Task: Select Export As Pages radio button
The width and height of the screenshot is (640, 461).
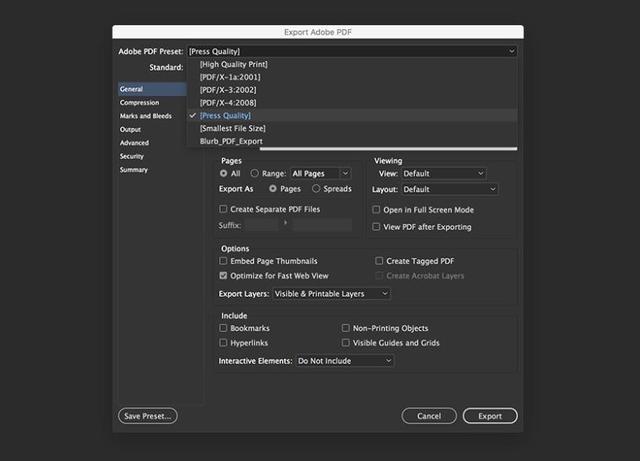Action: pyautogui.click(x=273, y=189)
